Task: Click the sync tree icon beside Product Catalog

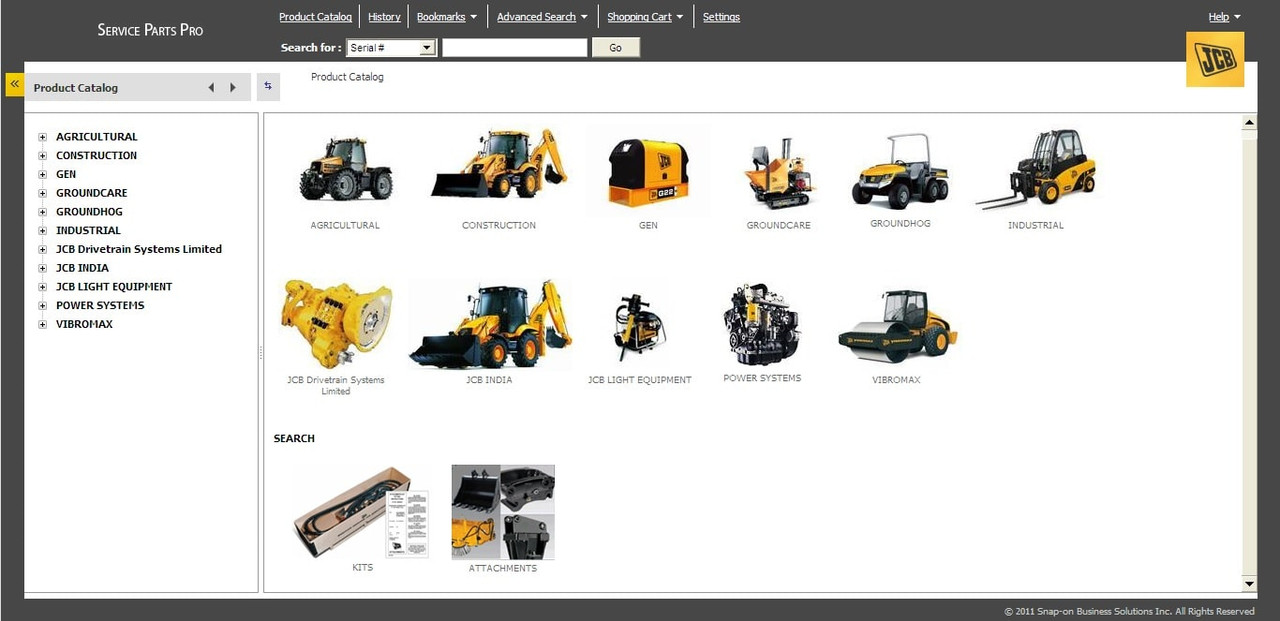Action: point(268,87)
